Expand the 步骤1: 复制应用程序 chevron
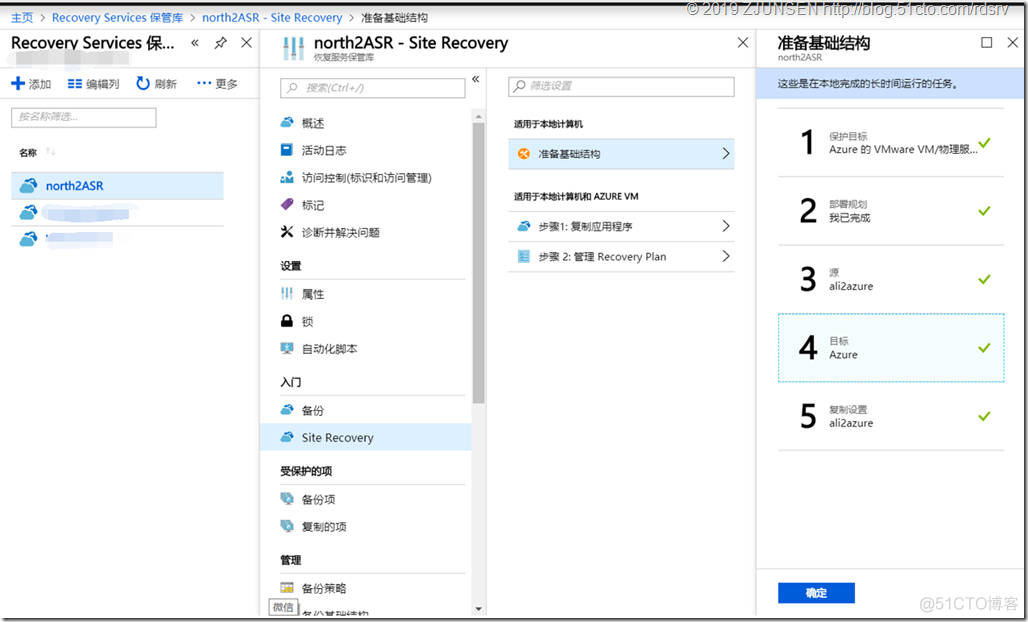Viewport: 1028px width, 622px height. point(726,226)
